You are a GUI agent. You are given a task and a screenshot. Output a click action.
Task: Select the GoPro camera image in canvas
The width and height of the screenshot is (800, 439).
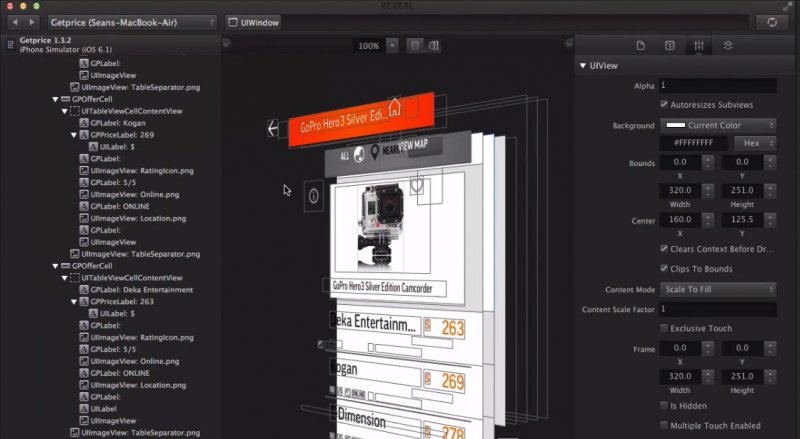[384, 226]
